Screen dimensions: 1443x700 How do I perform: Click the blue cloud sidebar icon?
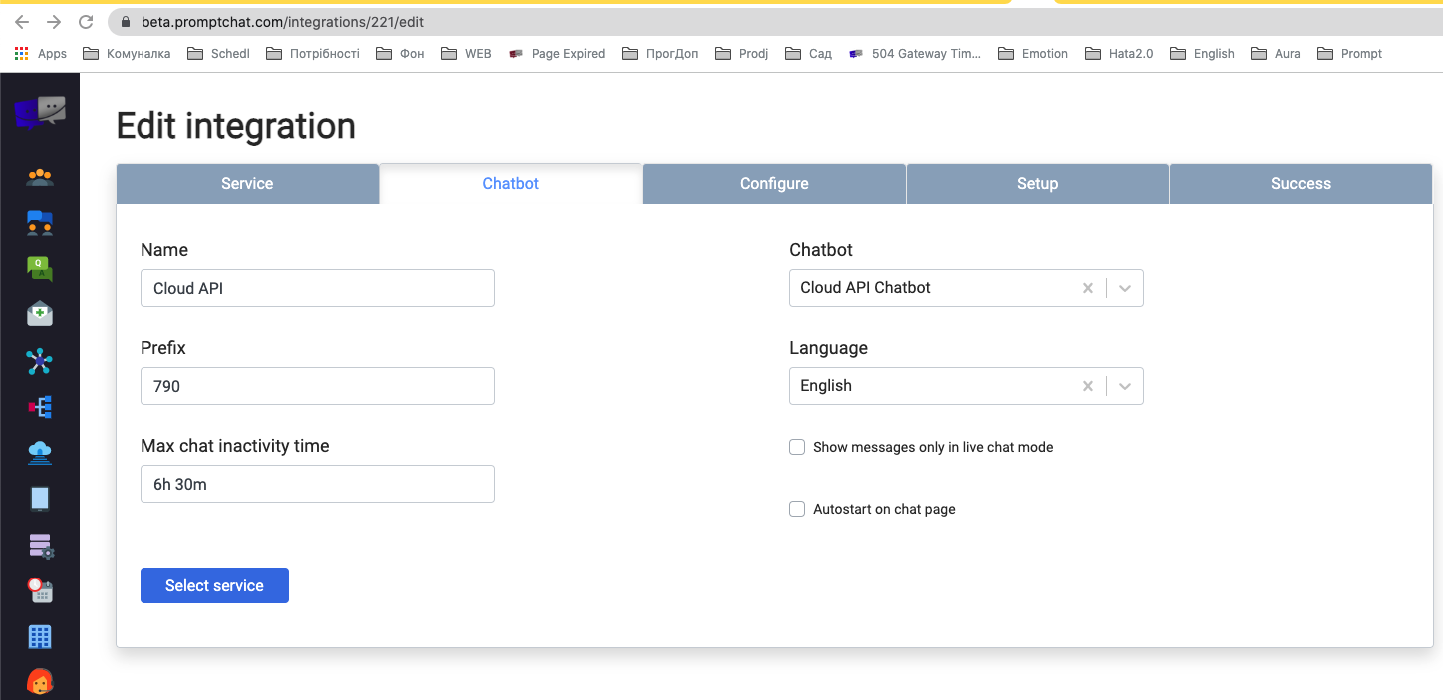point(40,453)
